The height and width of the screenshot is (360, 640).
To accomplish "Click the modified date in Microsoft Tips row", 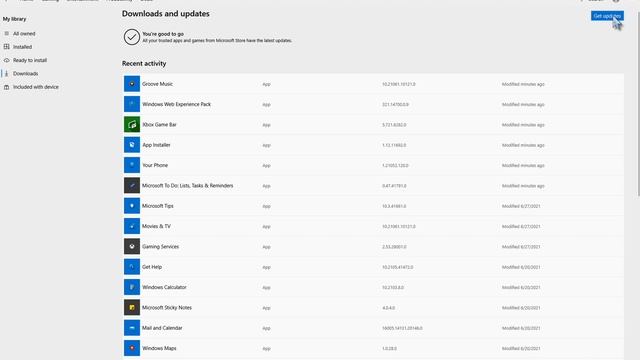I will (521, 206).
